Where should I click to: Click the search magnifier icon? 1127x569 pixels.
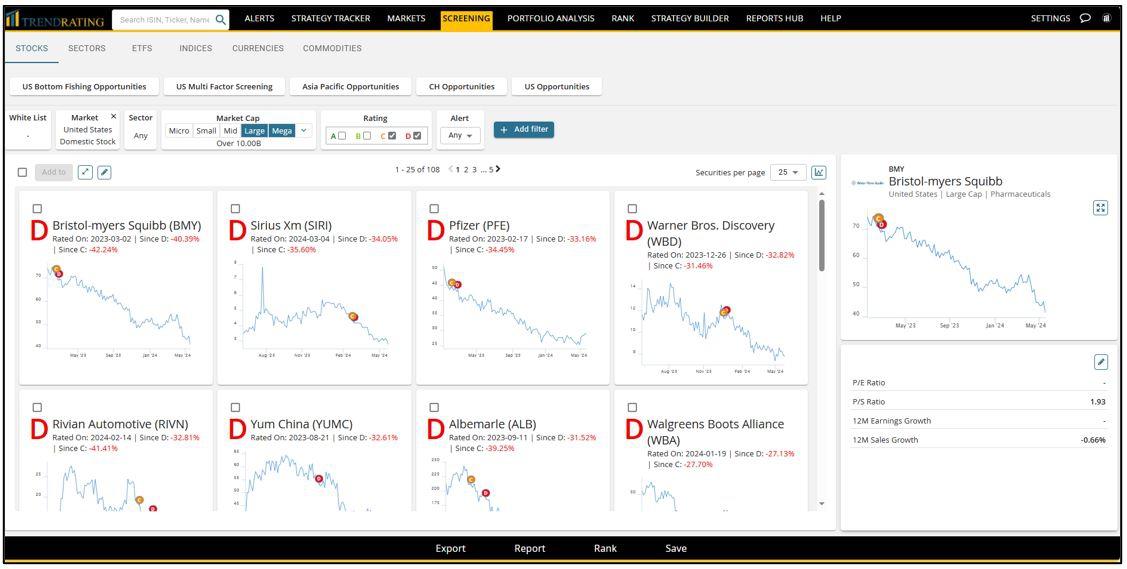tap(221, 19)
